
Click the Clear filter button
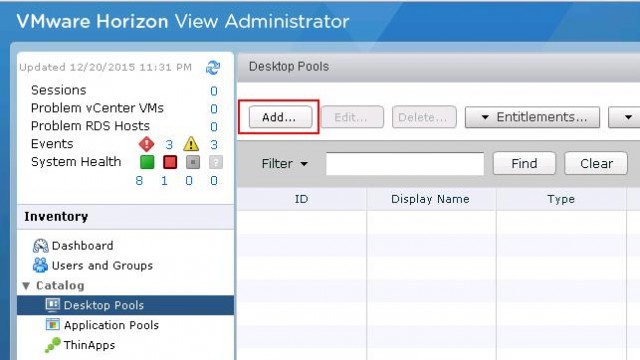pos(596,164)
